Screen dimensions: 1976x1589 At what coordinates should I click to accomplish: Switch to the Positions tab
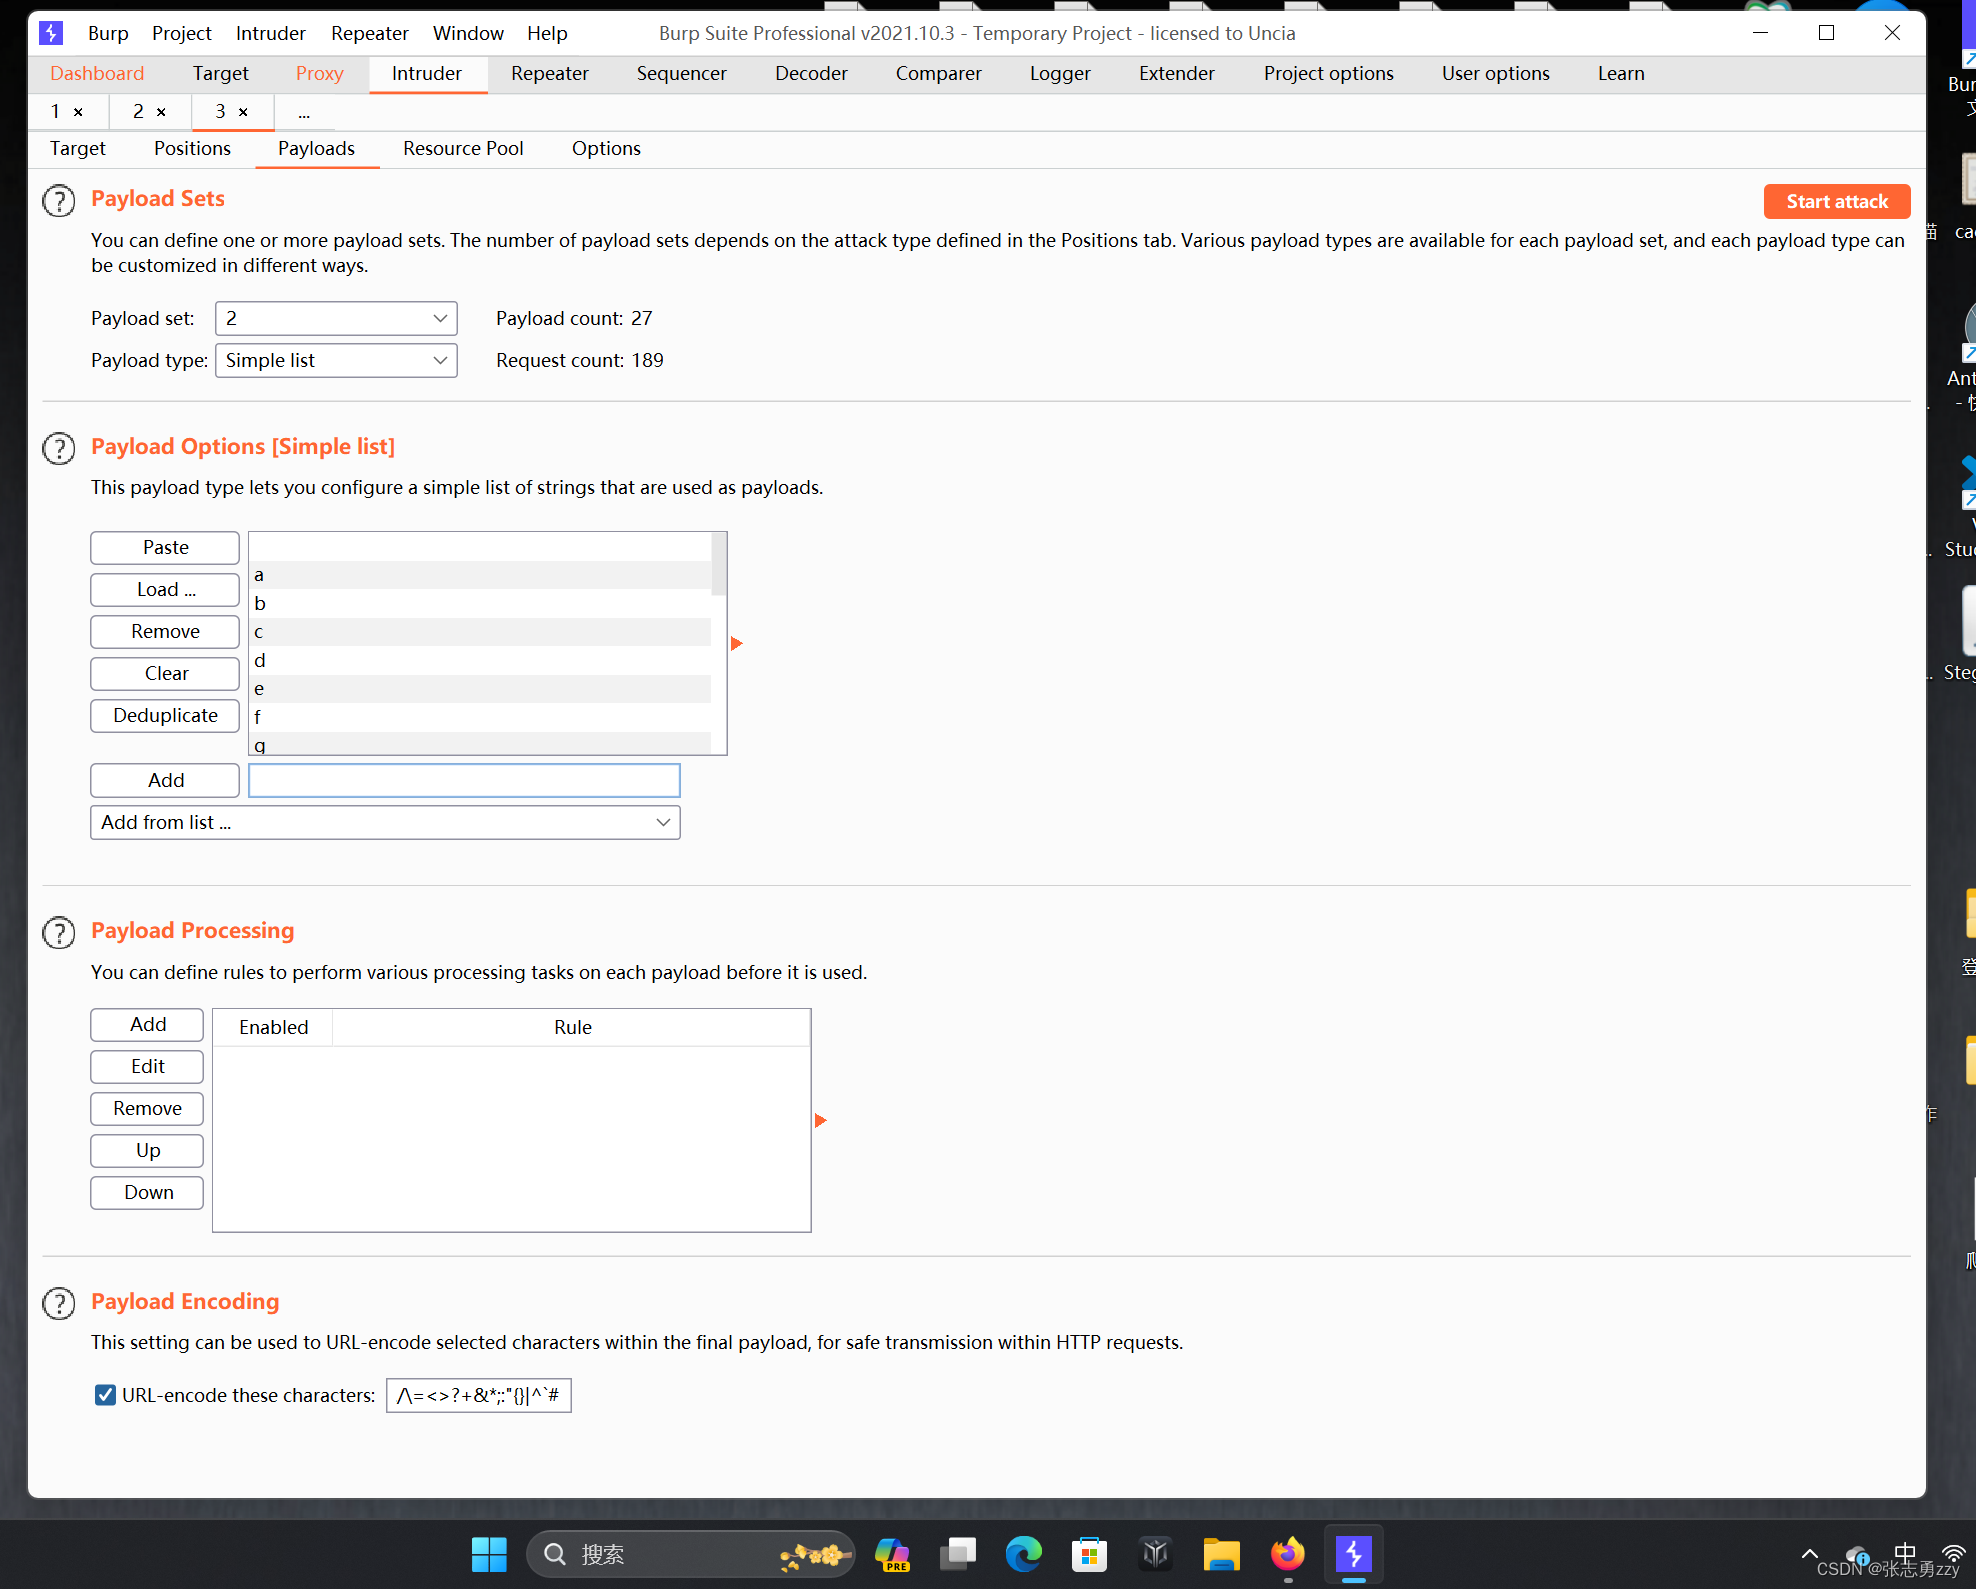[192, 148]
